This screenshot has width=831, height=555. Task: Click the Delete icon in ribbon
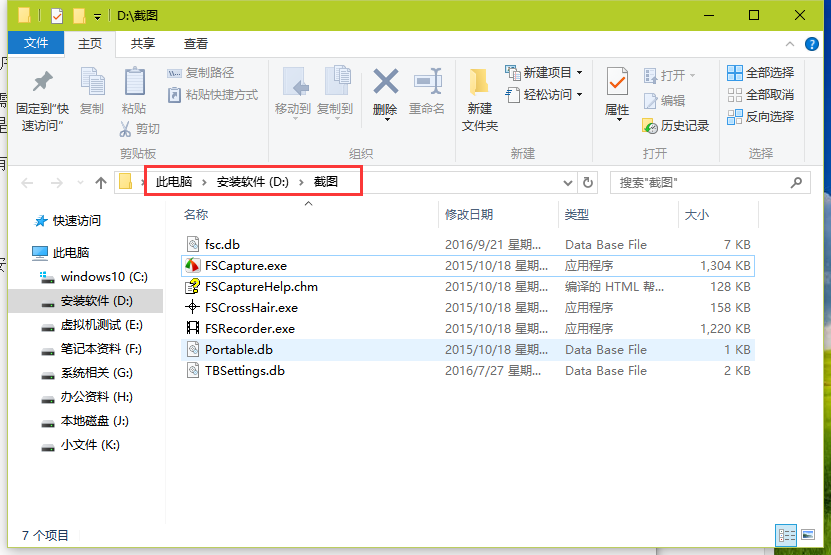click(385, 82)
